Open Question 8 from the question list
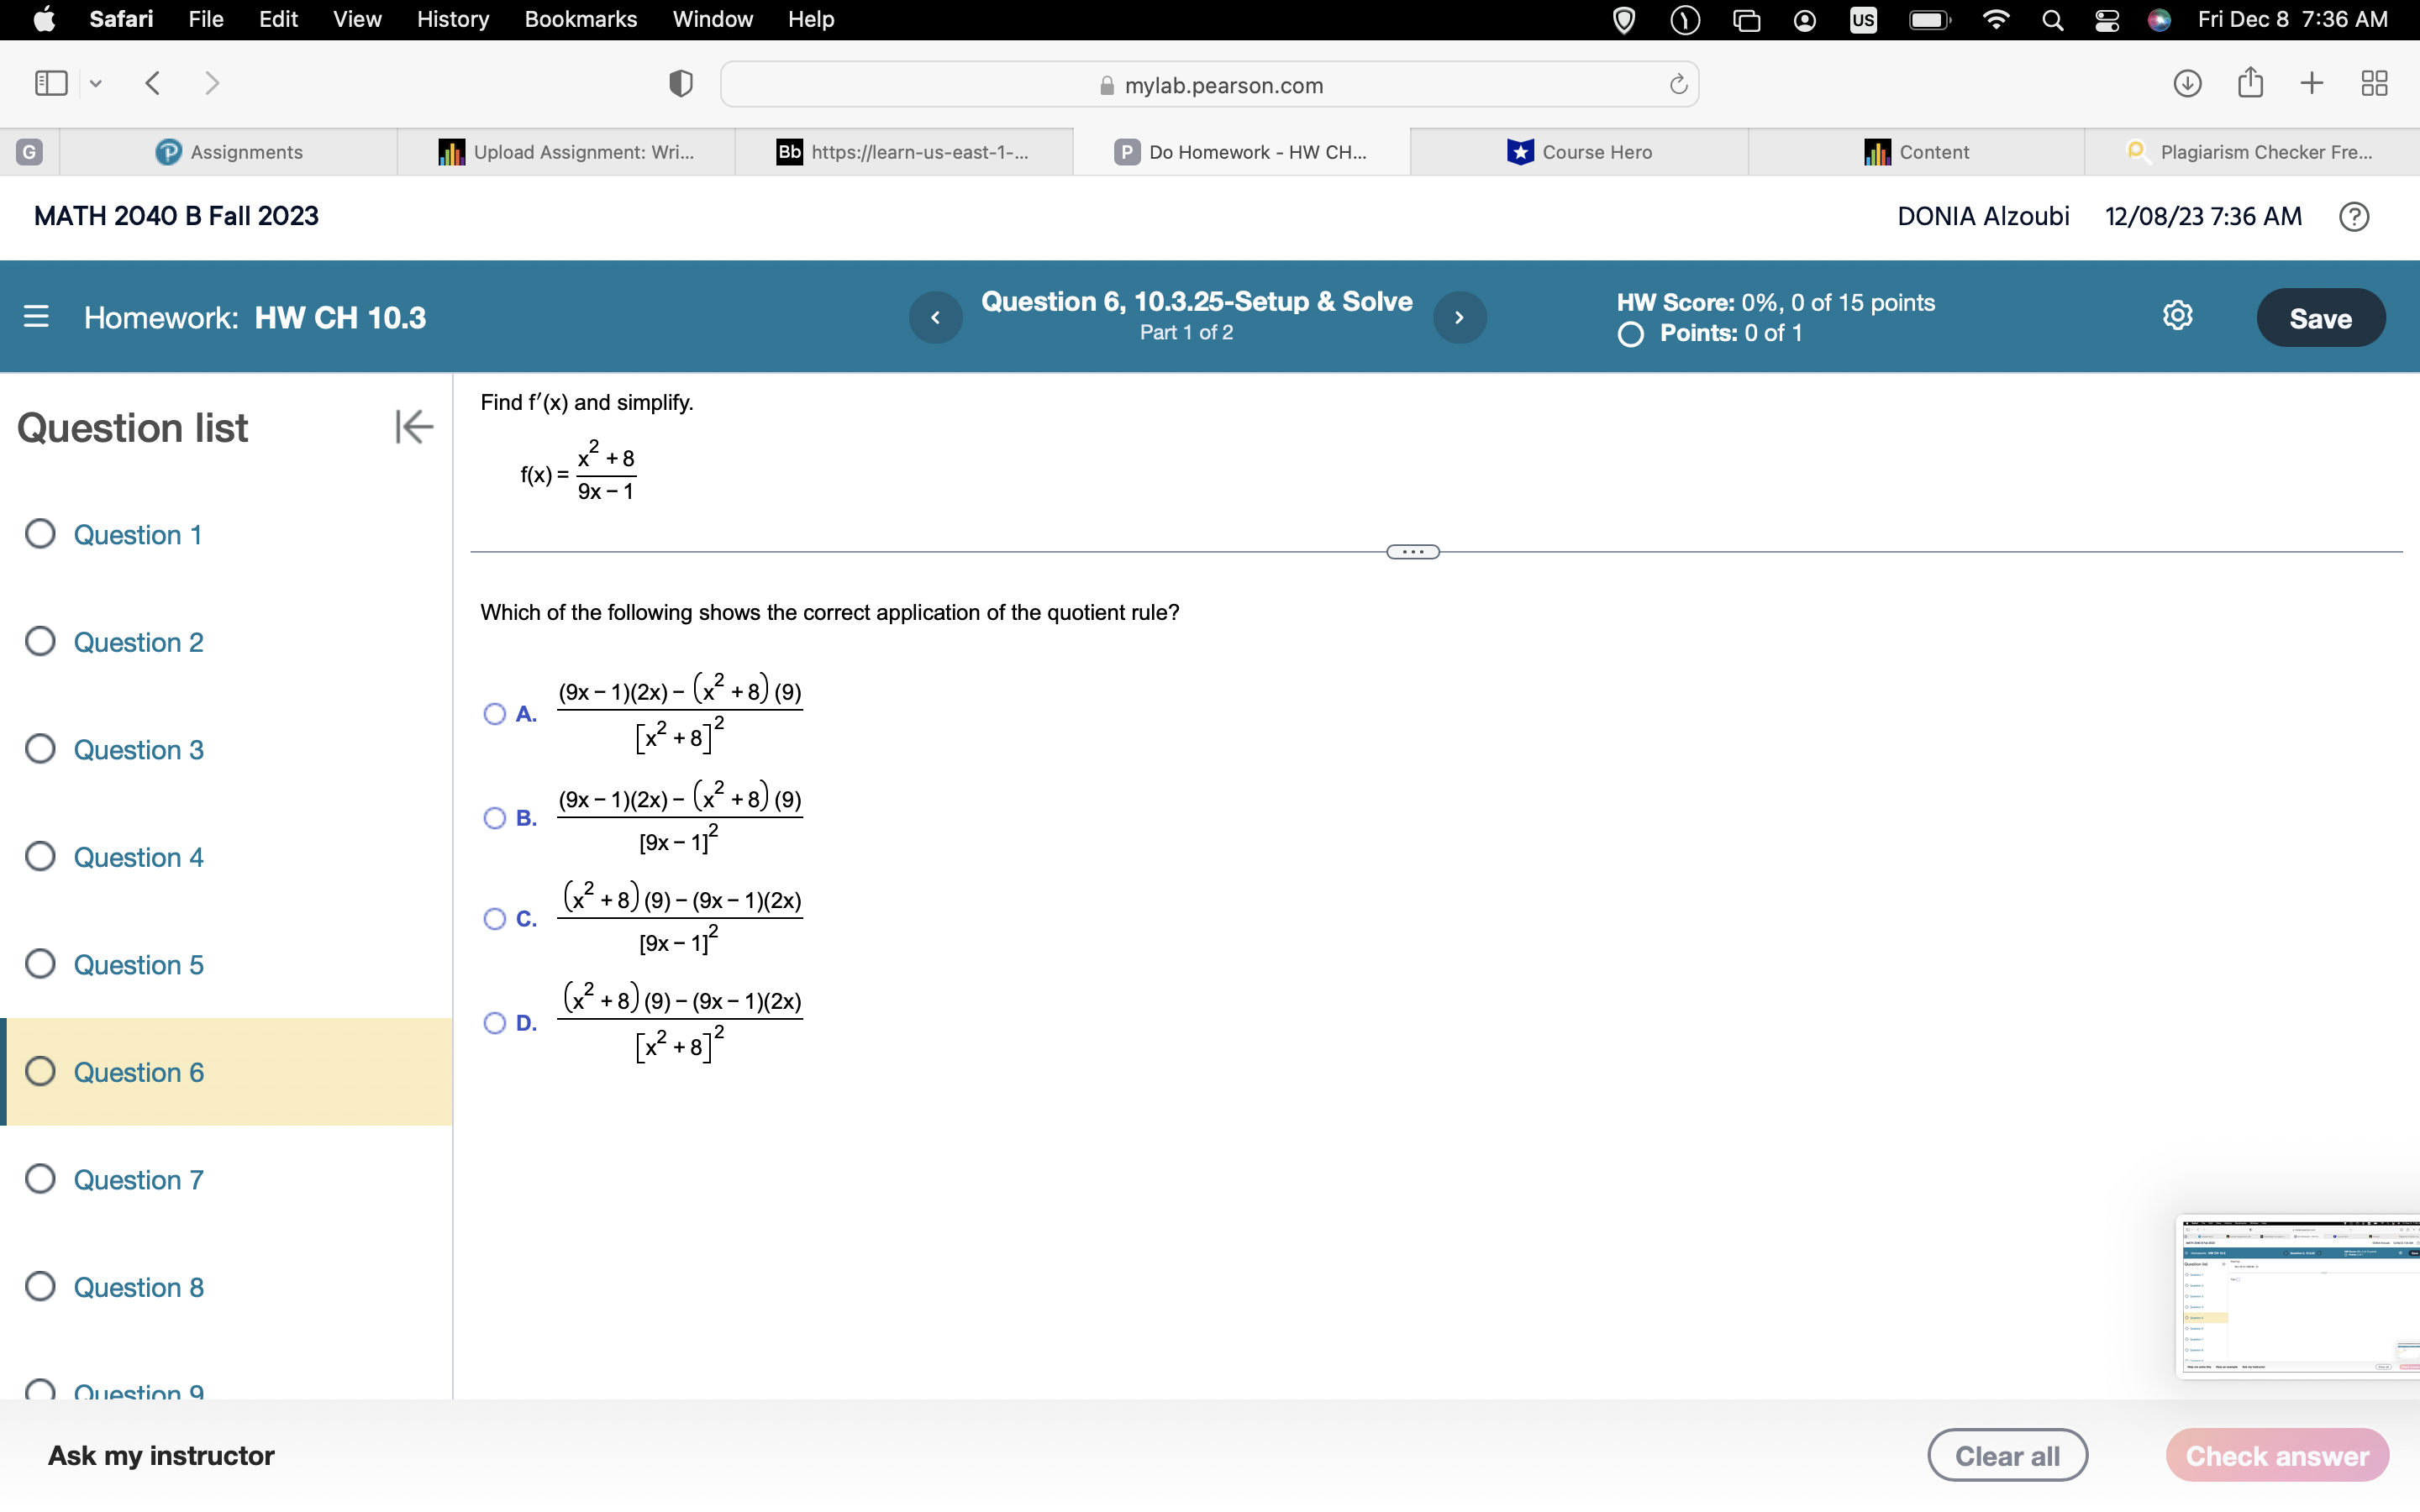This screenshot has height=1512, width=2420. pyautogui.click(x=139, y=1287)
